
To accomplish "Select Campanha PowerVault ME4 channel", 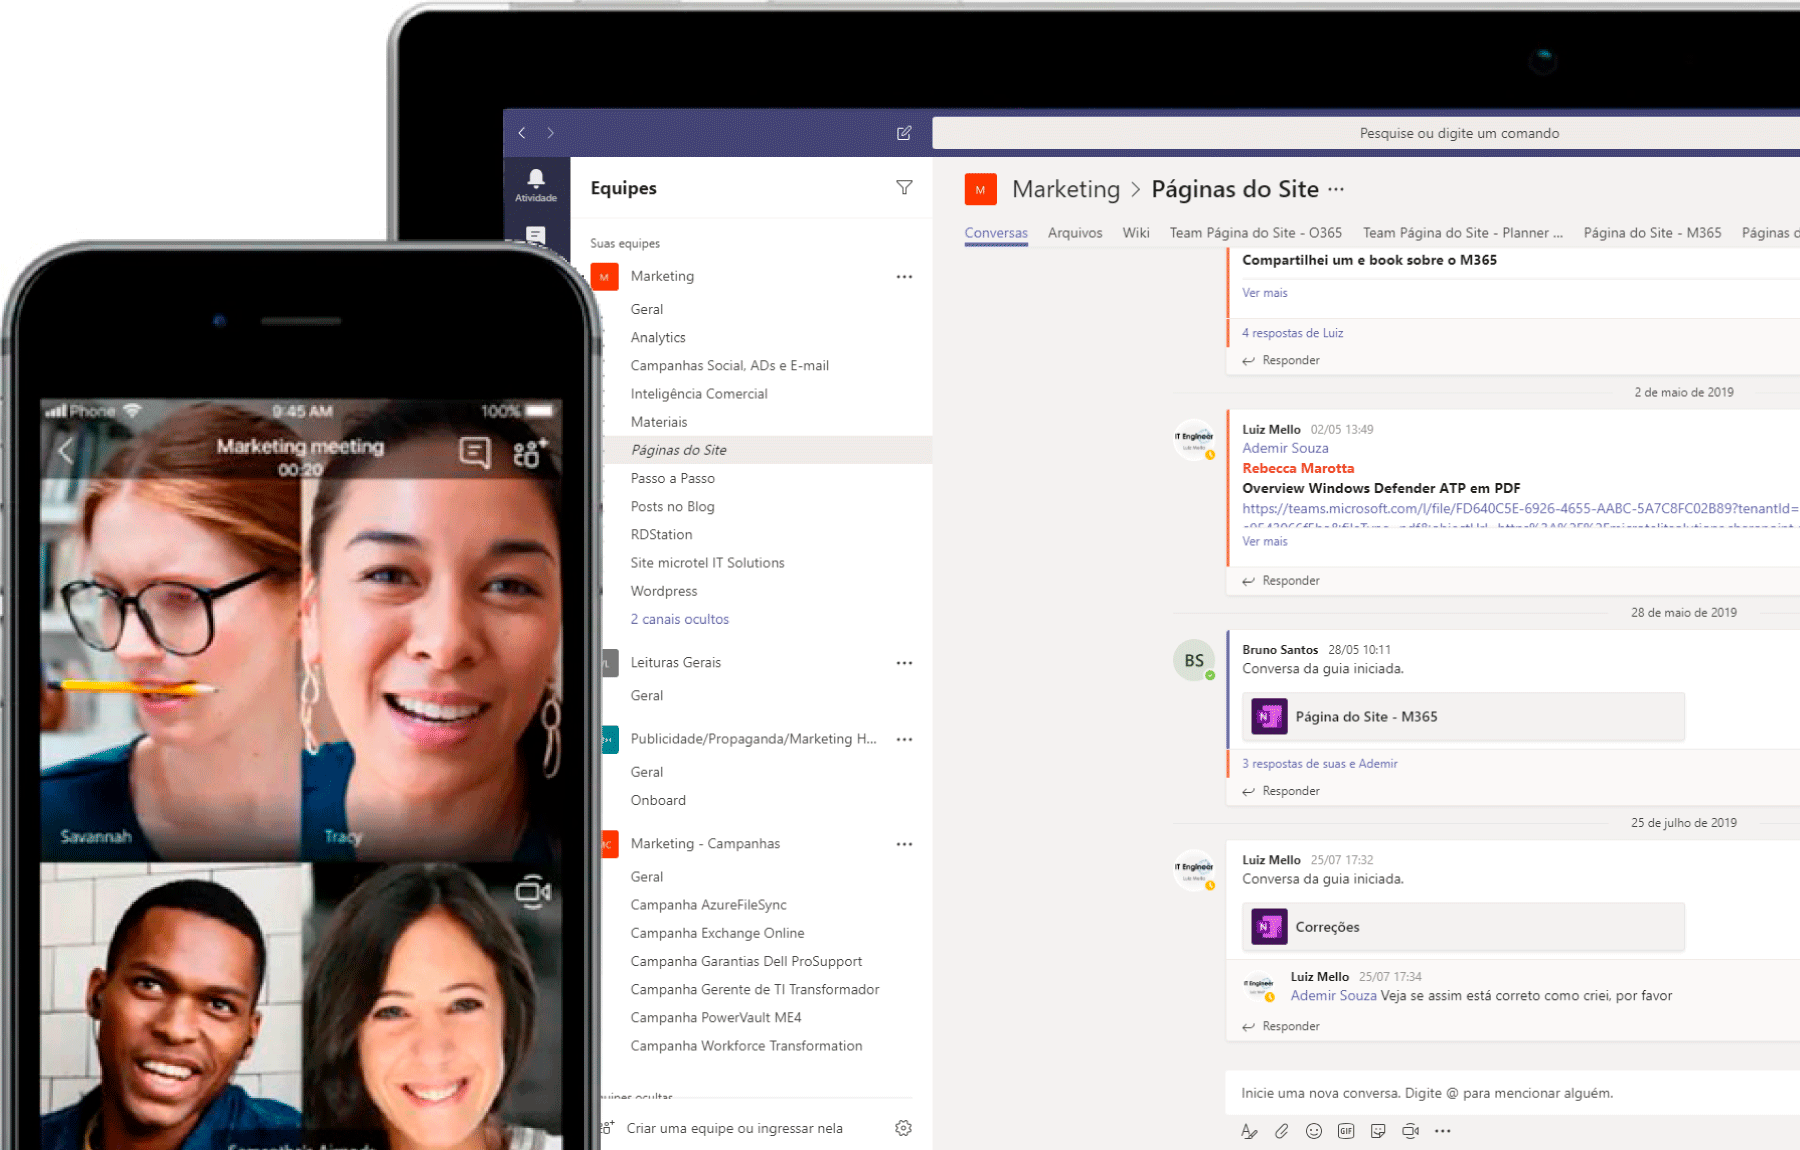I will [x=716, y=1018].
